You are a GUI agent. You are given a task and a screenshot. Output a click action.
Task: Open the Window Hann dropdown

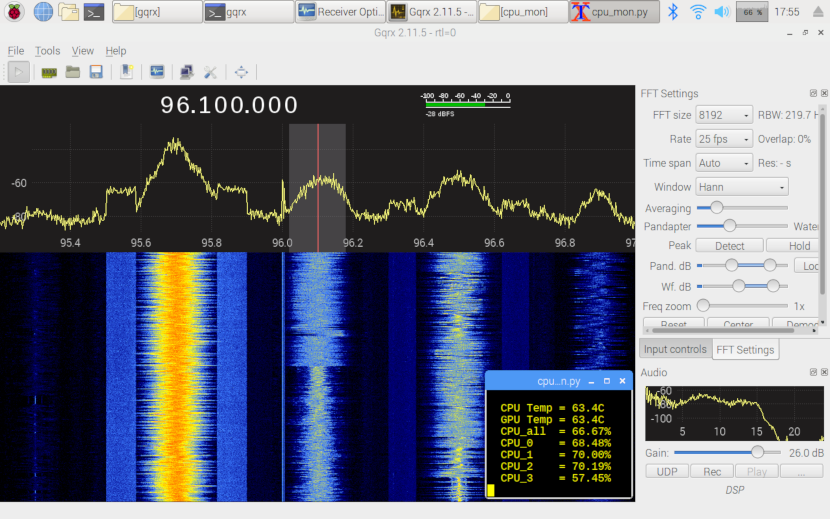(x=742, y=187)
